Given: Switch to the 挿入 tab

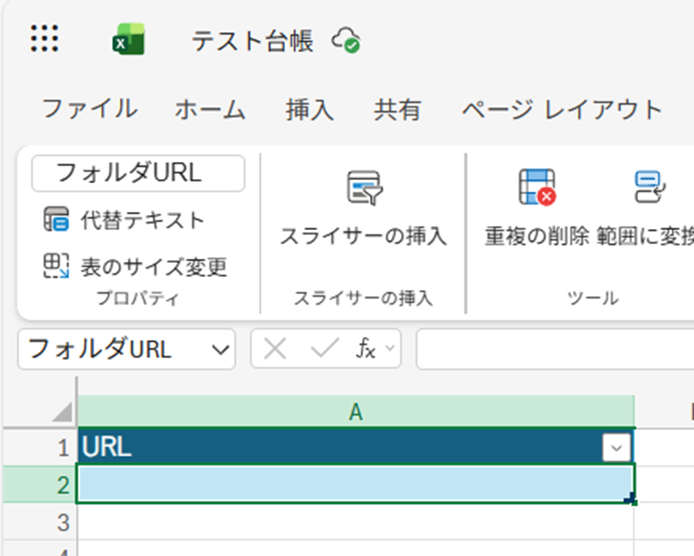Looking at the screenshot, I should (x=309, y=109).
